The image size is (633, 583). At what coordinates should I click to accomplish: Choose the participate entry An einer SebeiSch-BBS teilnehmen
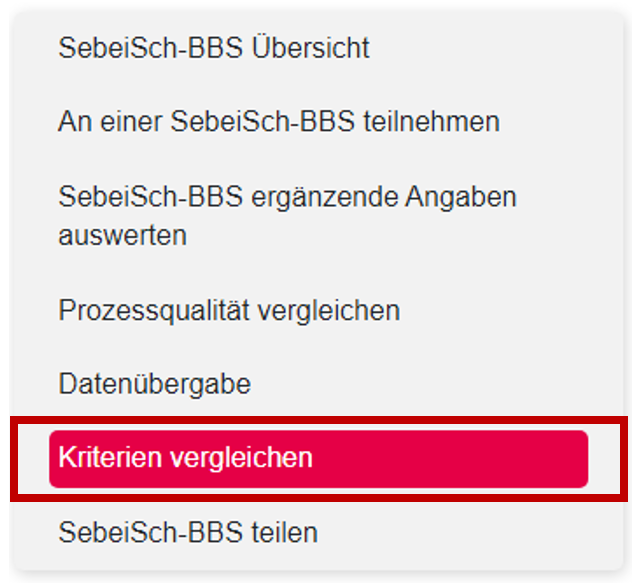pyautogui.click(x=279, y=122)
